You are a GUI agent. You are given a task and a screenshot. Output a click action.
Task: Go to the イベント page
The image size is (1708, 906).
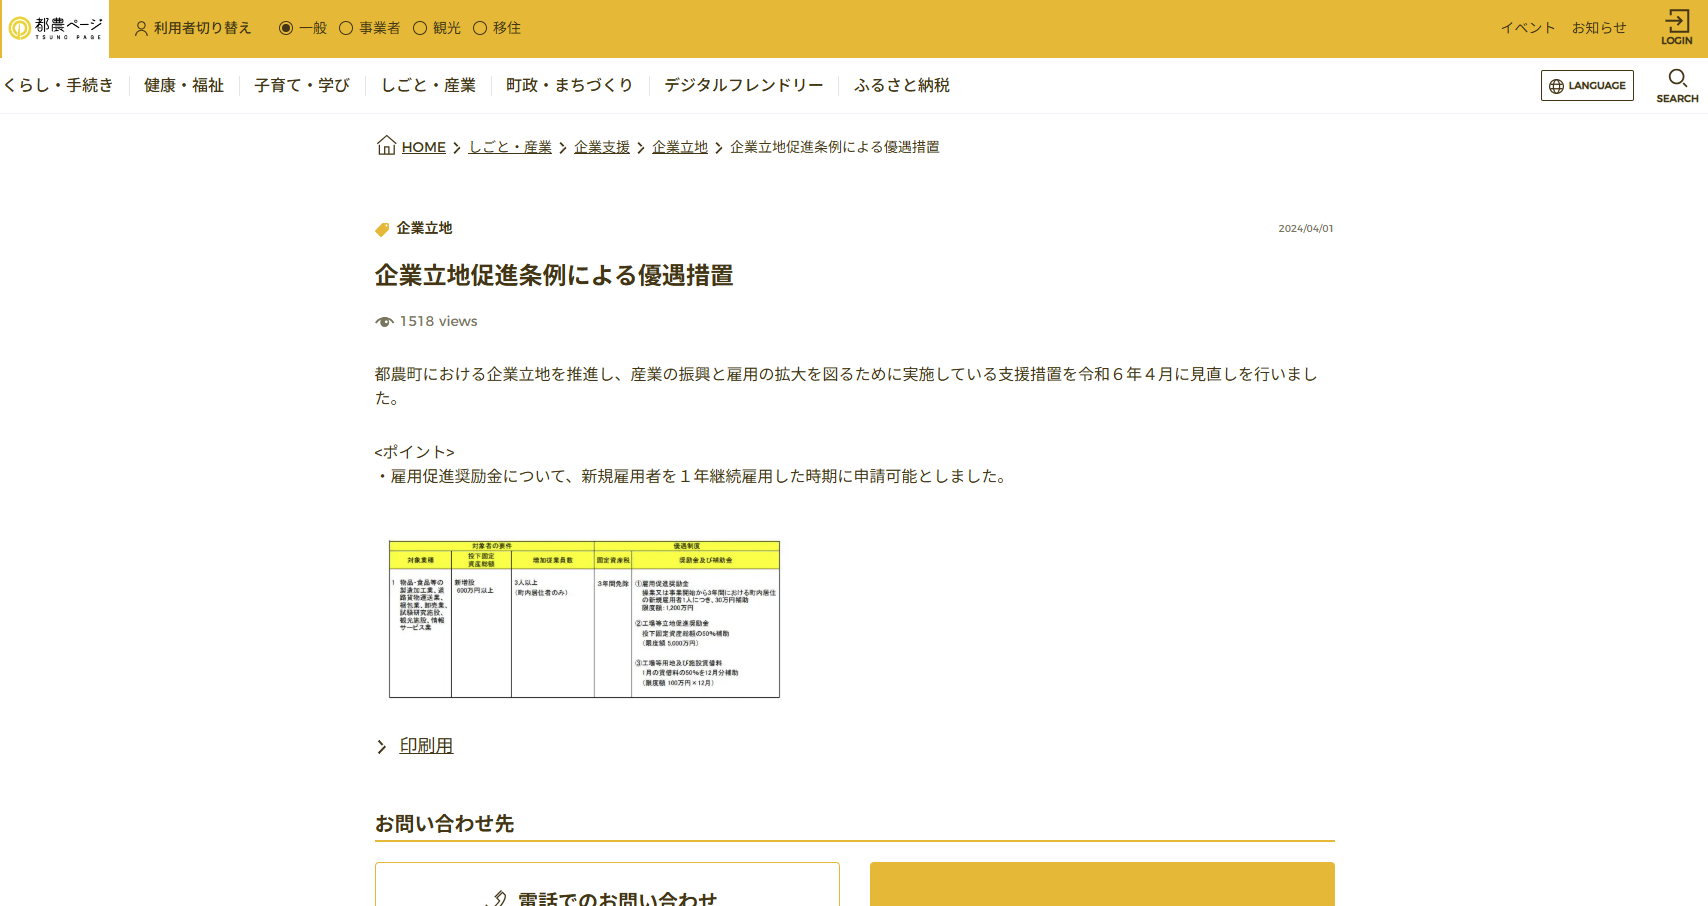[1528, 28]
